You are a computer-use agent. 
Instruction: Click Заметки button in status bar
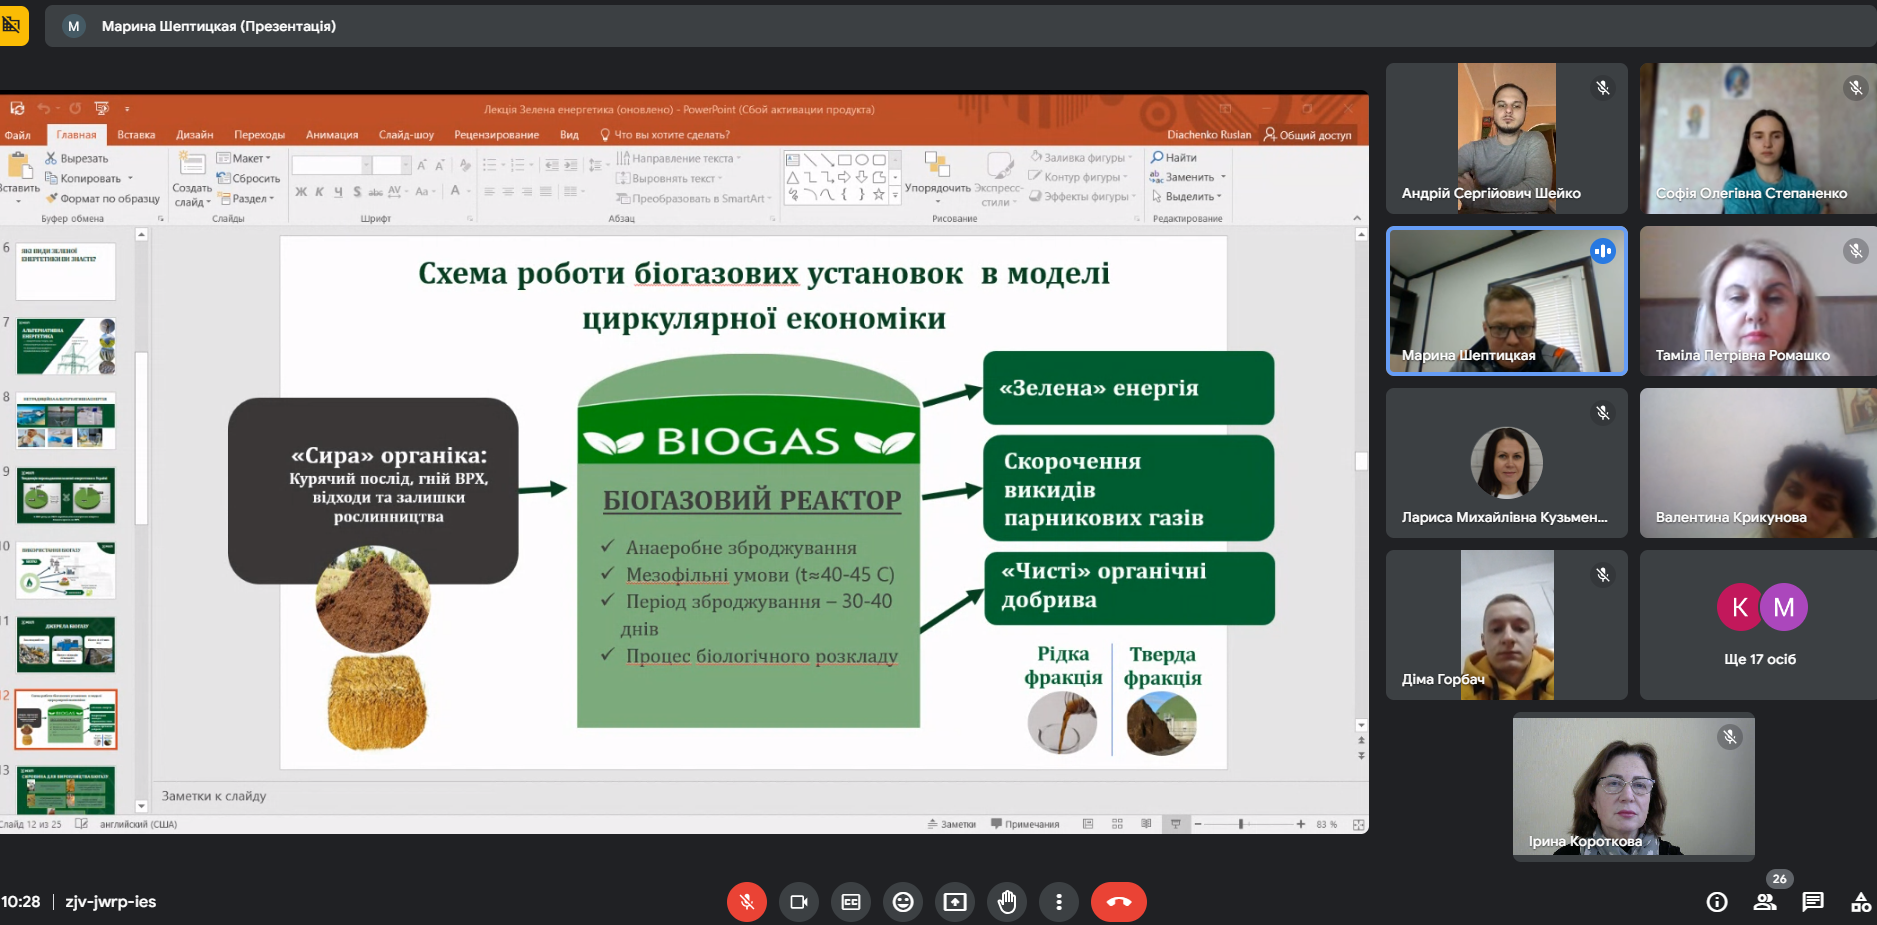[x=951, y=824]
